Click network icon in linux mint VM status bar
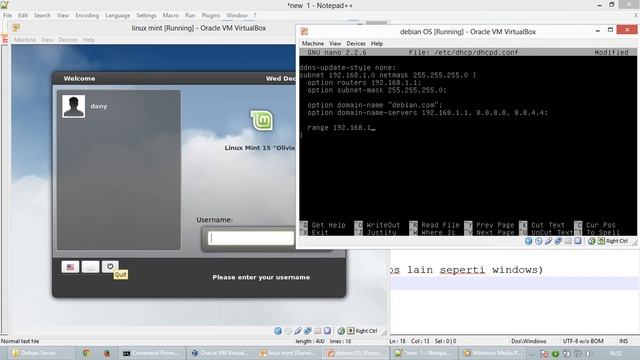This screenshot has height=360, width=640. point(308,331)
